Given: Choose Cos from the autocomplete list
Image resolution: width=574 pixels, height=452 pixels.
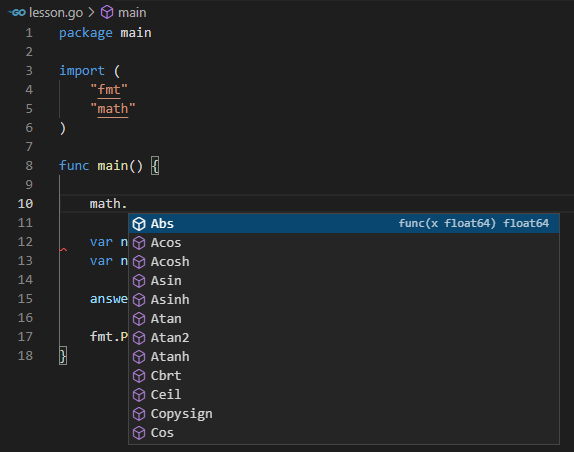Looking at the screenshot, I should click(x=344, y=433).
